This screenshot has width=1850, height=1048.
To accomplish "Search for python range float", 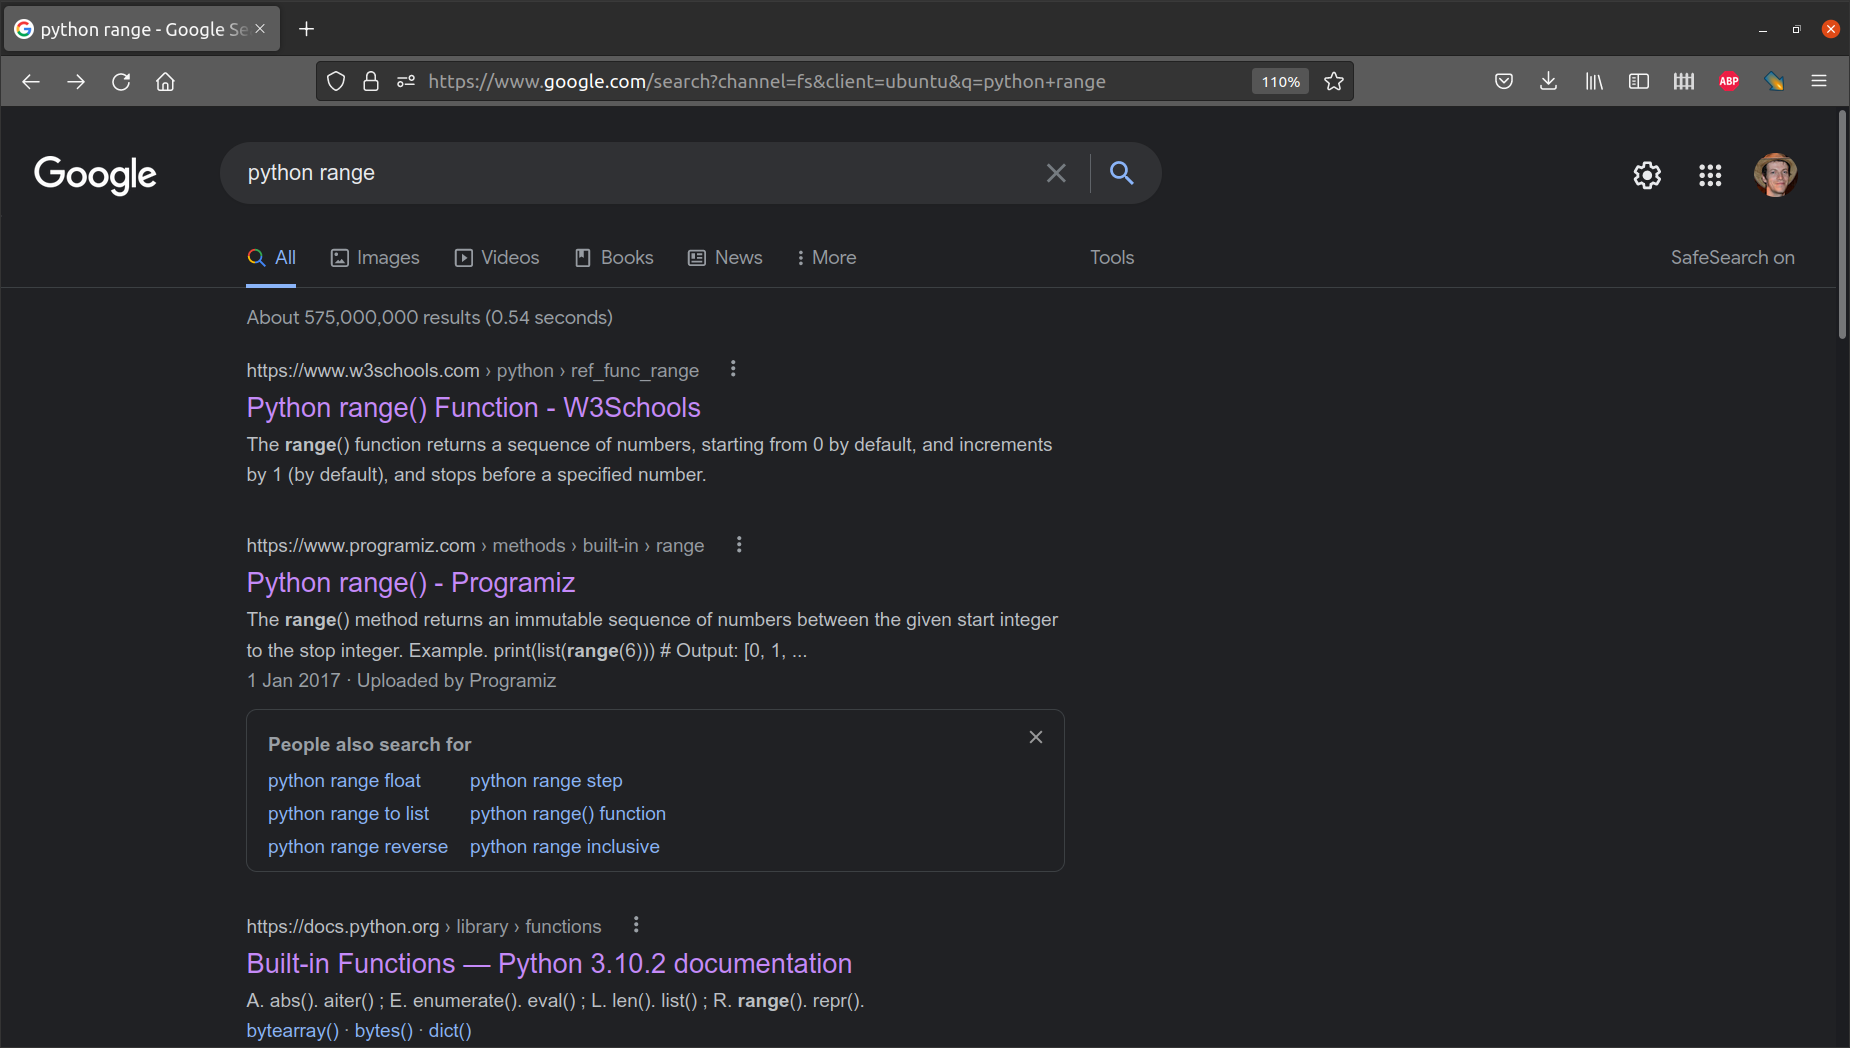I will pos(344,781).
